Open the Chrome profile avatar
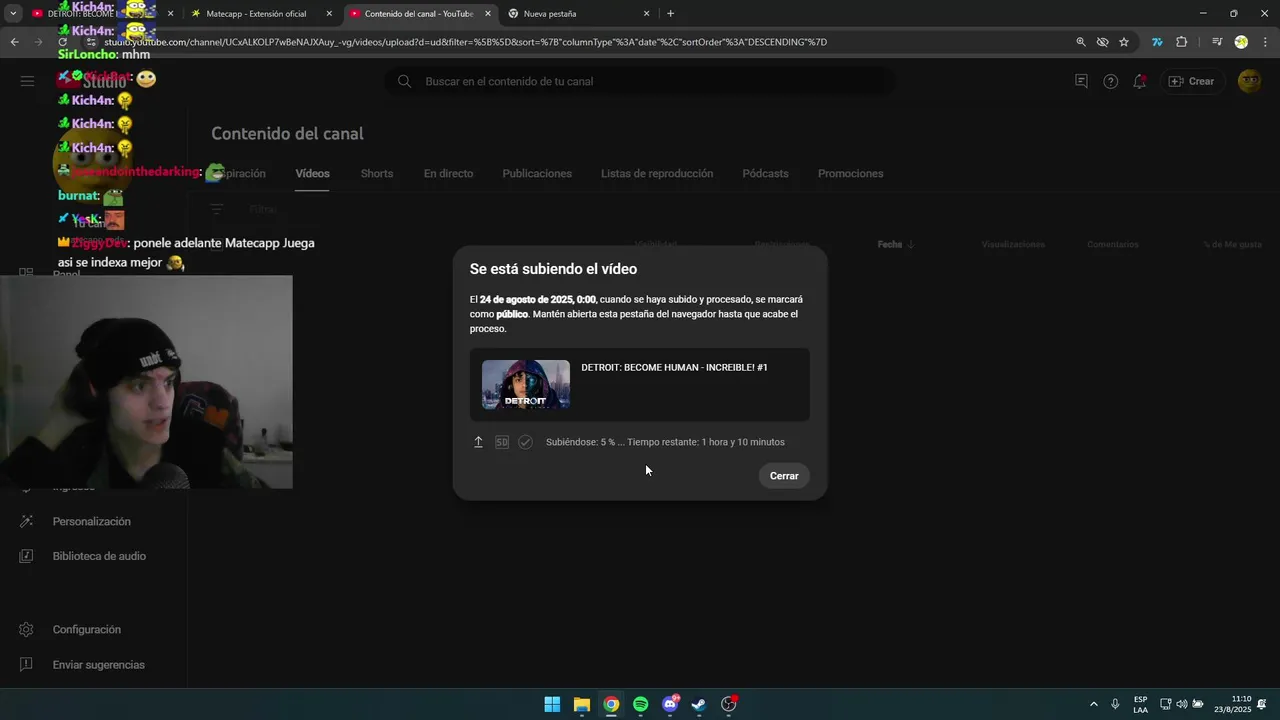 [x=1241, y=42]
